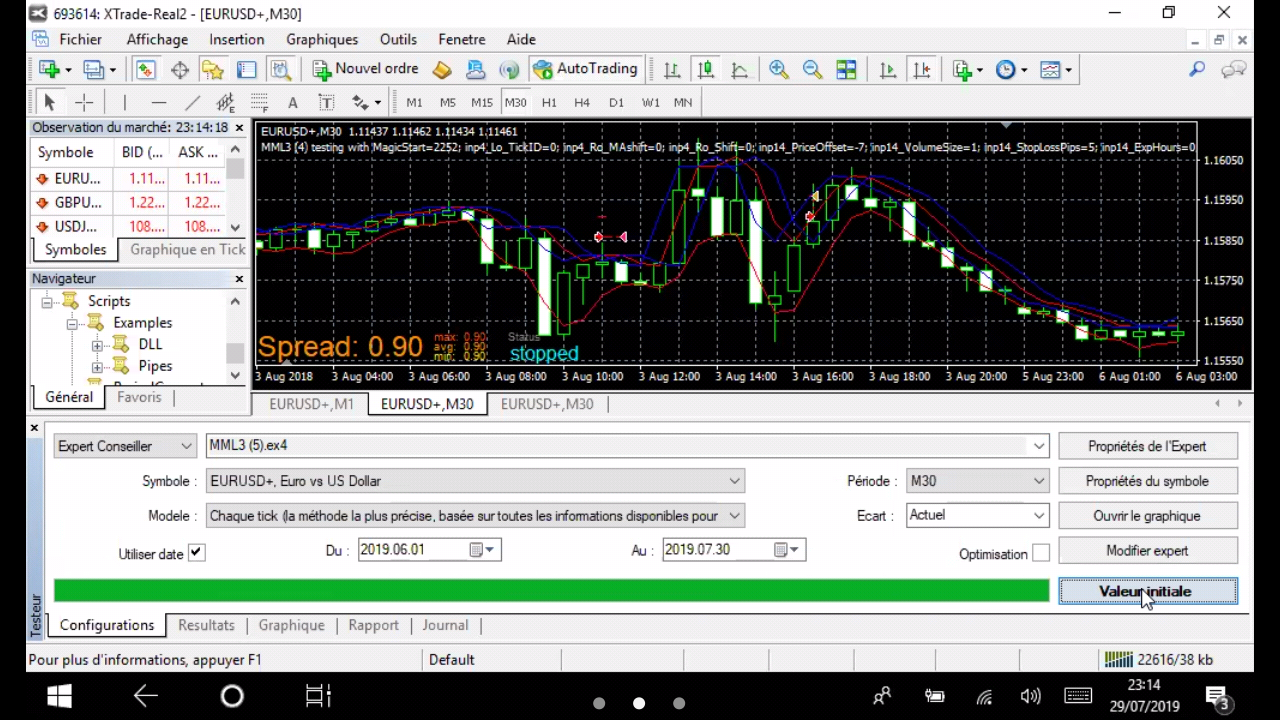
Task: Toggle the AutoTrading button
Action: [586, 69]
